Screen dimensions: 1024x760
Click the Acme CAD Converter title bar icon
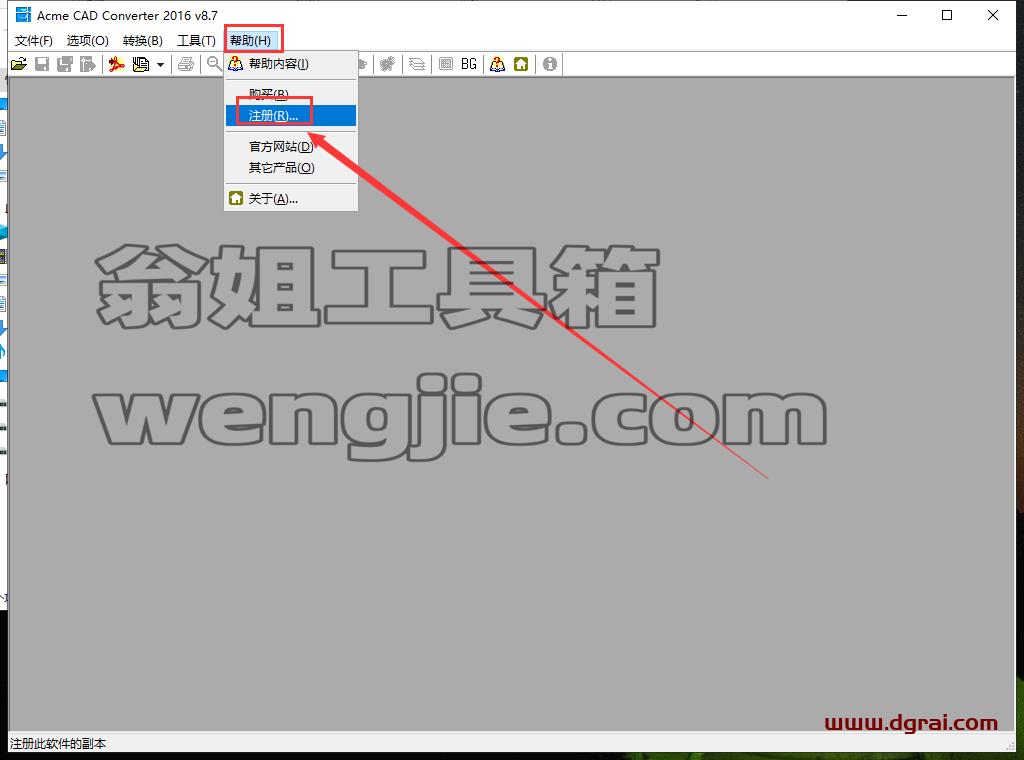click(x=23, y=14)
